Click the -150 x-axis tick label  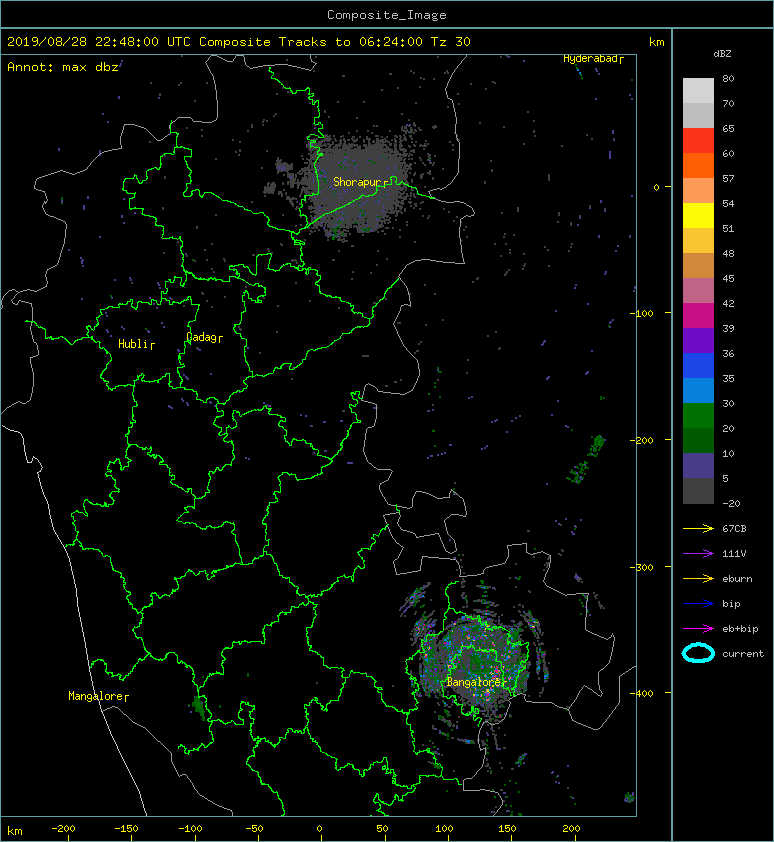(126, 829)
